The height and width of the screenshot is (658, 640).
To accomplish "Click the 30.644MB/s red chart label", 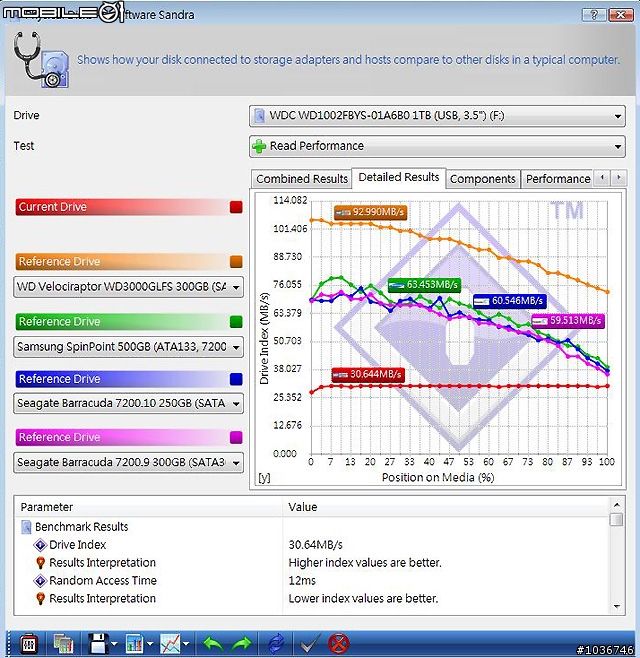I will [x=368, y=374].
